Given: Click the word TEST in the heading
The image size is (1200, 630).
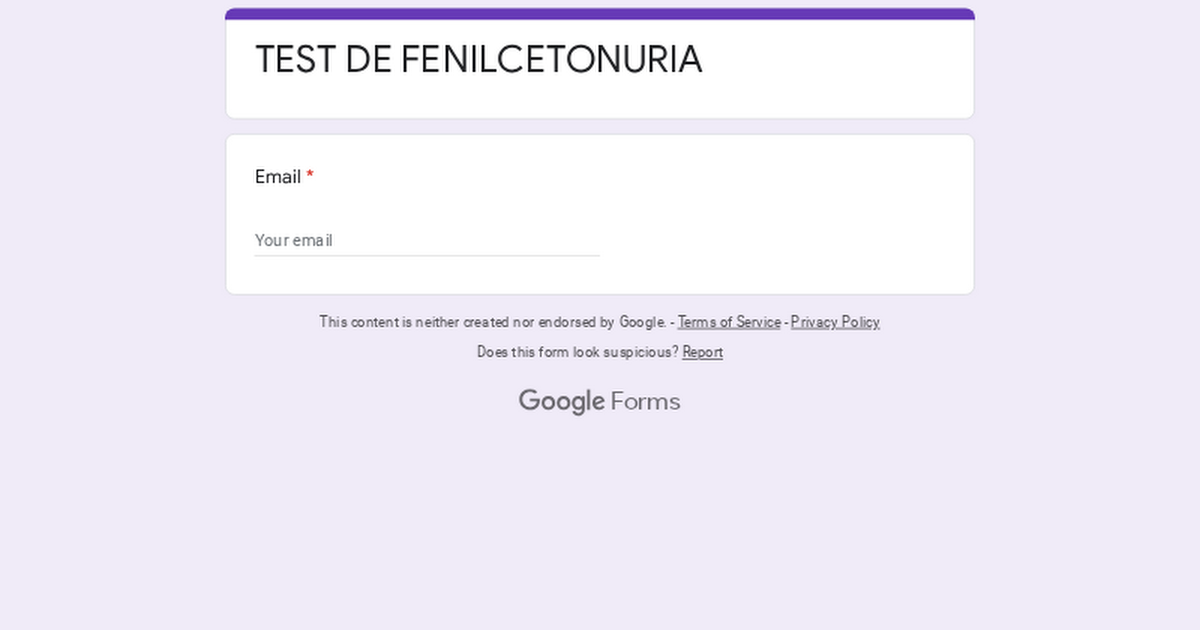Looking at the screenshot, I should click(295, 60).
